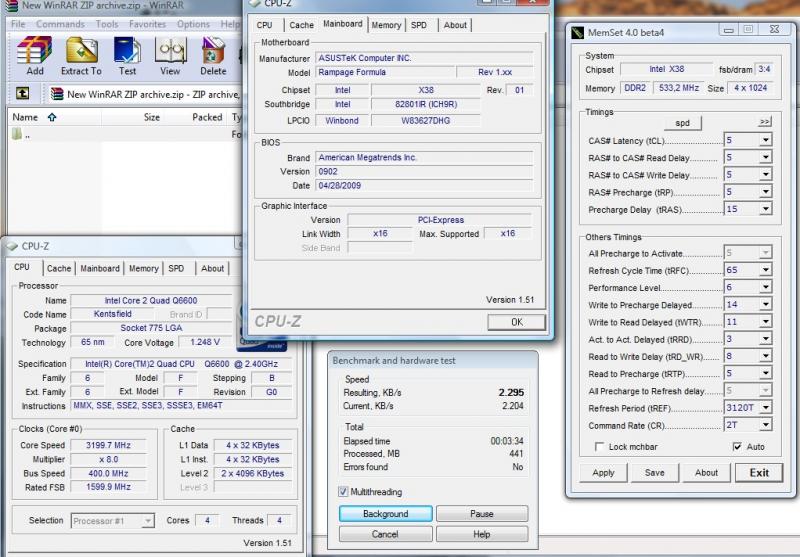
Task: Click Help in the benchmark dialog
Action: 482,534
